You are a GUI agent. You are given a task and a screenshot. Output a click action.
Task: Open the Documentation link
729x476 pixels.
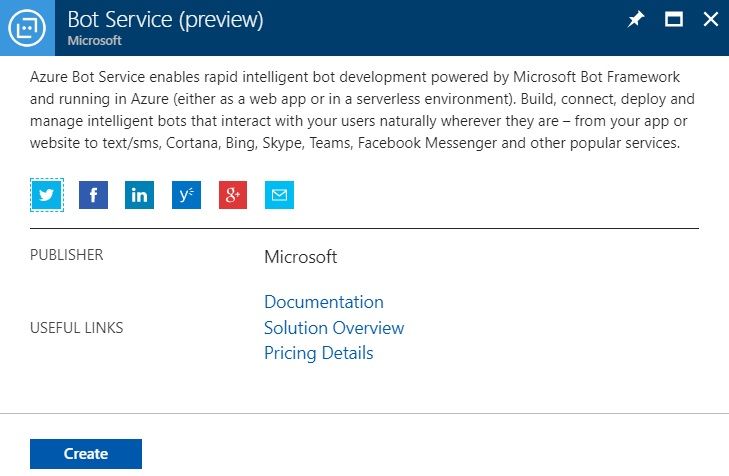323,302
